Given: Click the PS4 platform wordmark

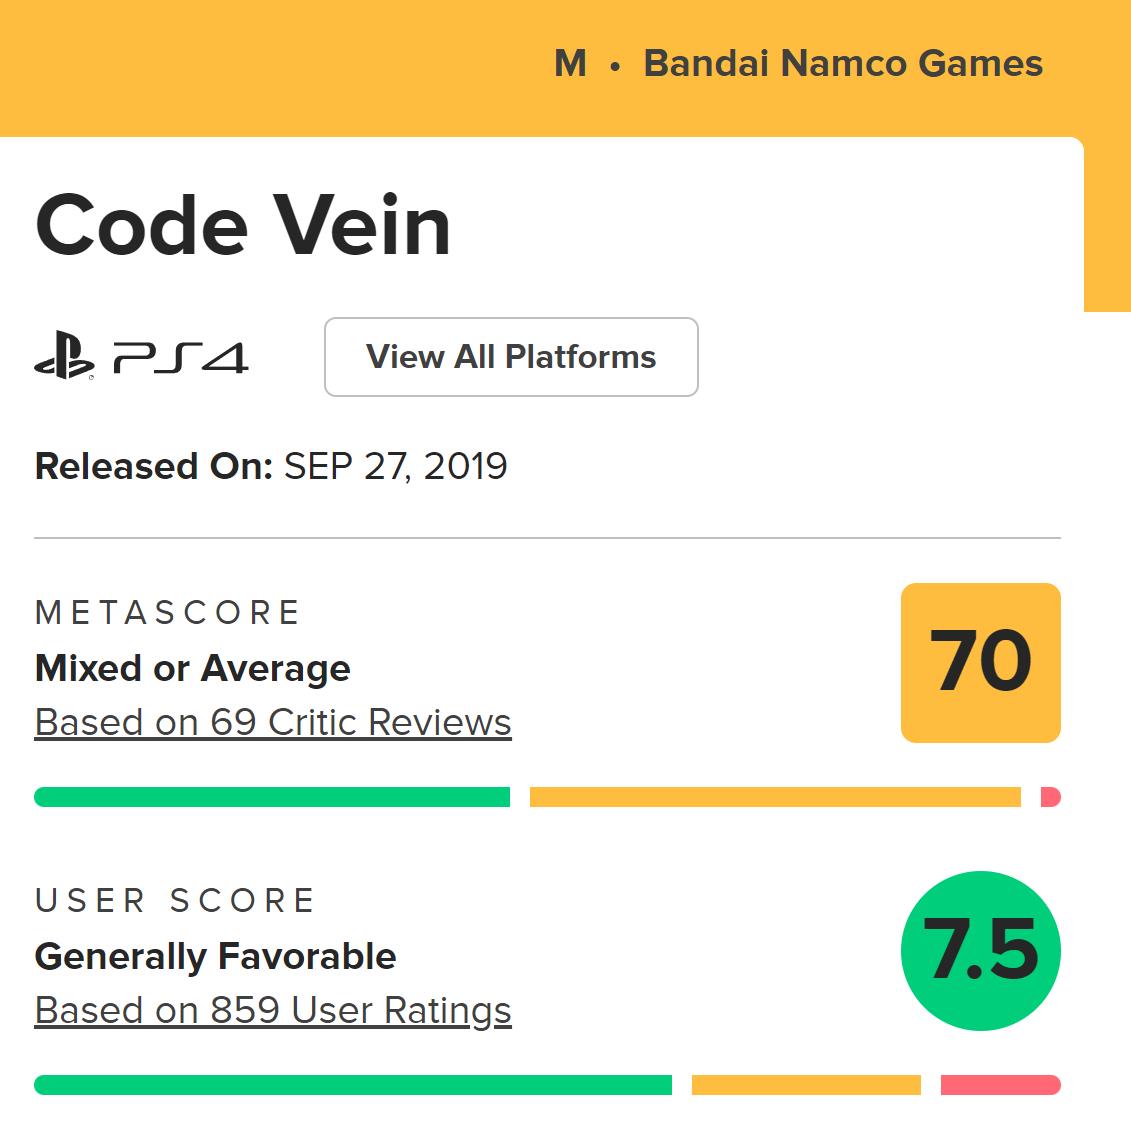Looking at the screenshot, I should (180, 358).
